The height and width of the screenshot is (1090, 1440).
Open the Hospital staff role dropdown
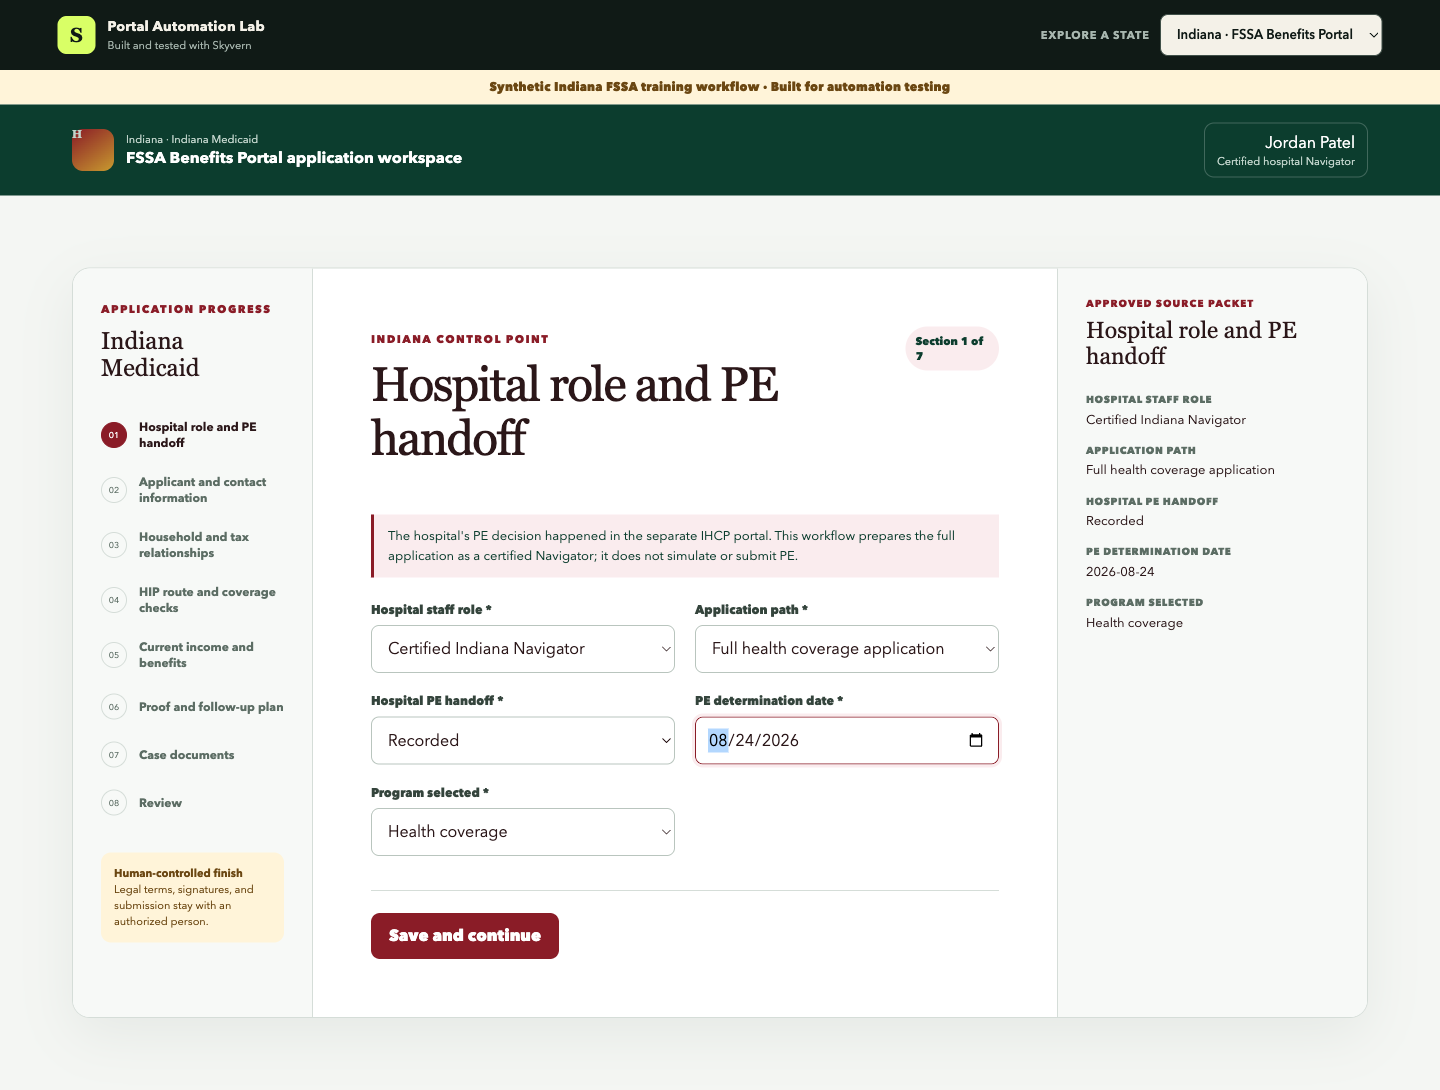point(523,649)
